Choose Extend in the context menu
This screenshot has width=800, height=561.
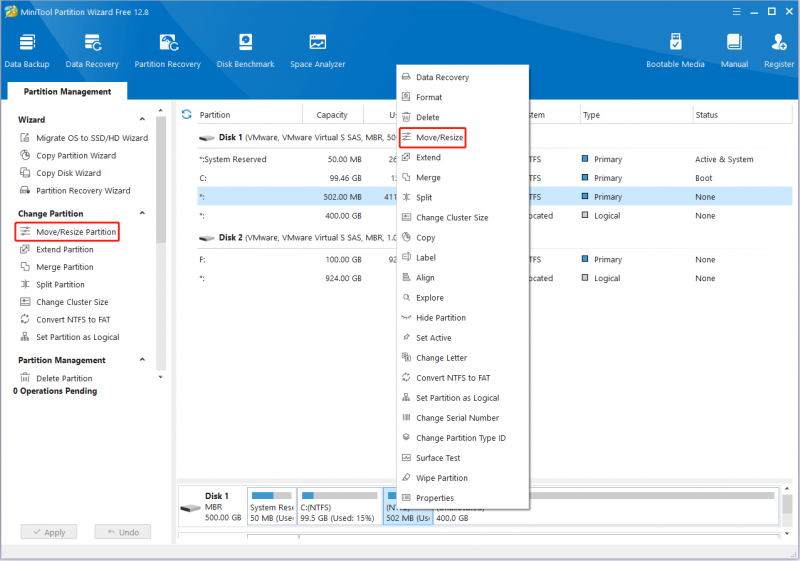coord(463,157)
